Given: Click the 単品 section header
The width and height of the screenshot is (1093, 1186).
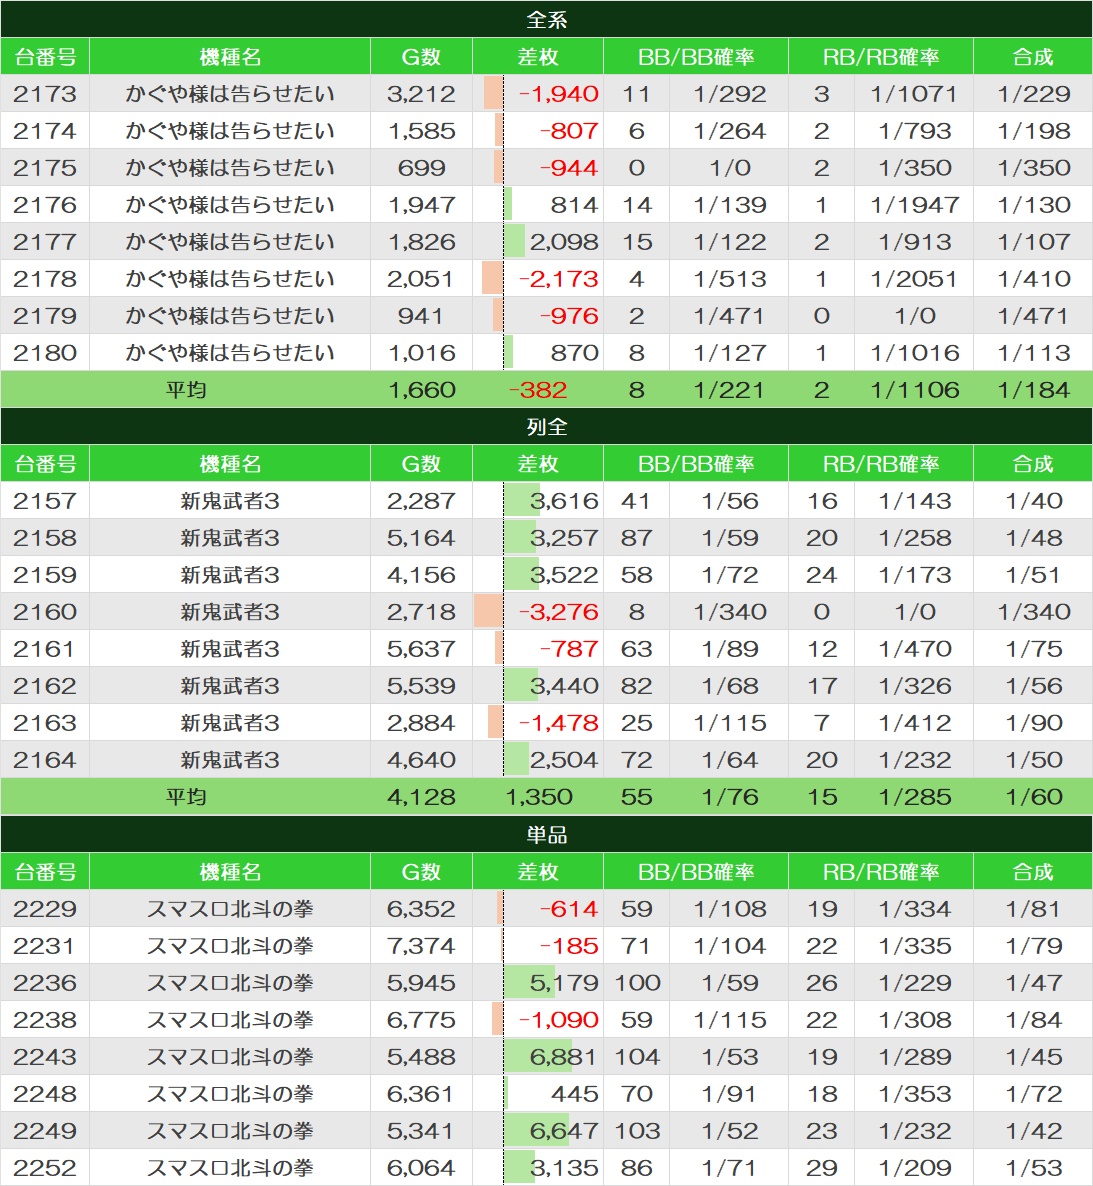Looking at the screenshot, I should [x=546, y=834].
